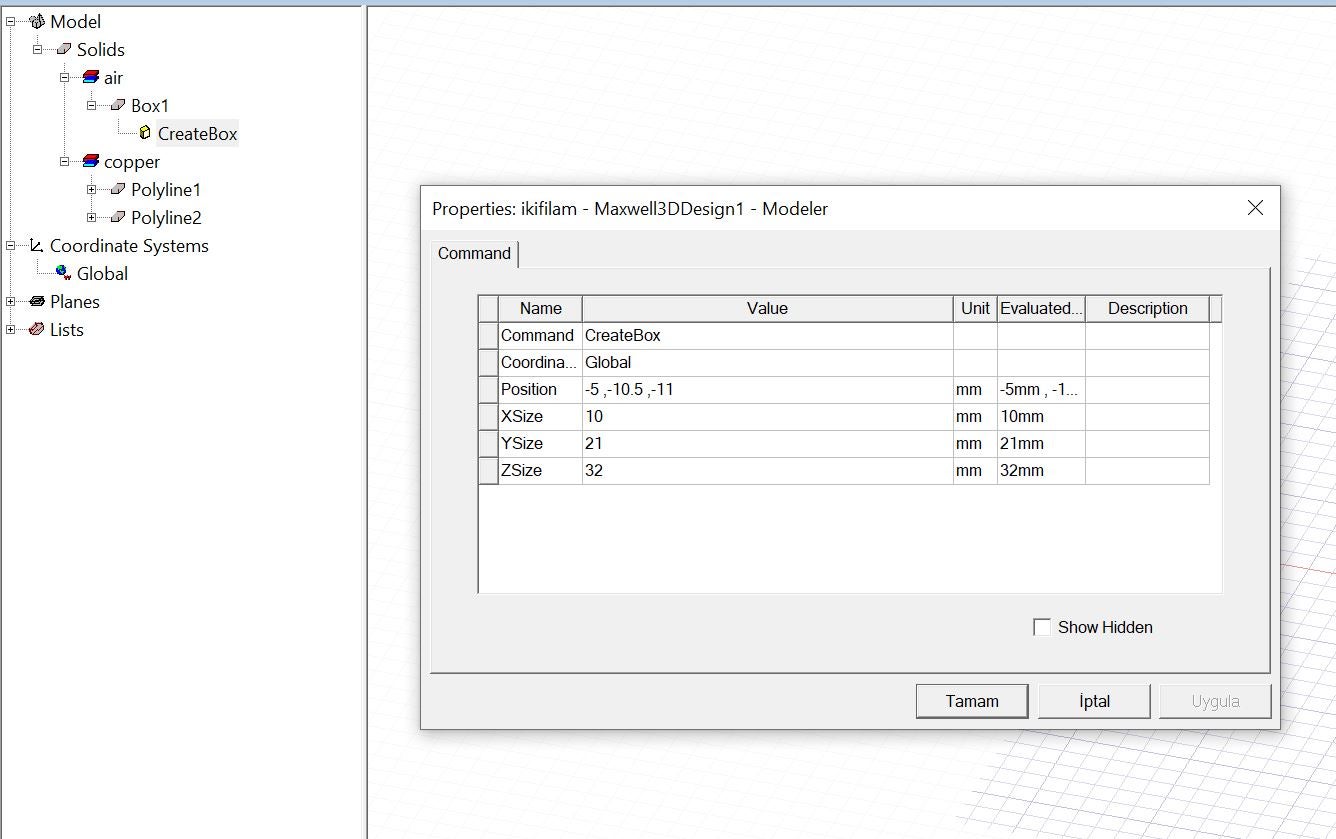The width and height of the screenshot is (1336, 839).
Task: Click the Model root icon in tree
Action: [37, 21]
